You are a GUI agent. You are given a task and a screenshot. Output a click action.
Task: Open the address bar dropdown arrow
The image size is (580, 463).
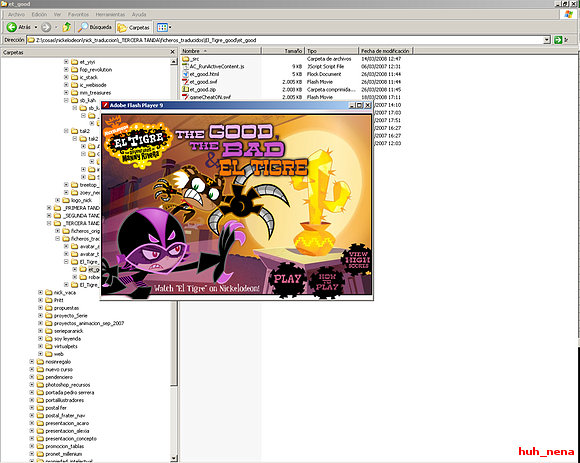tap(547, 40)
